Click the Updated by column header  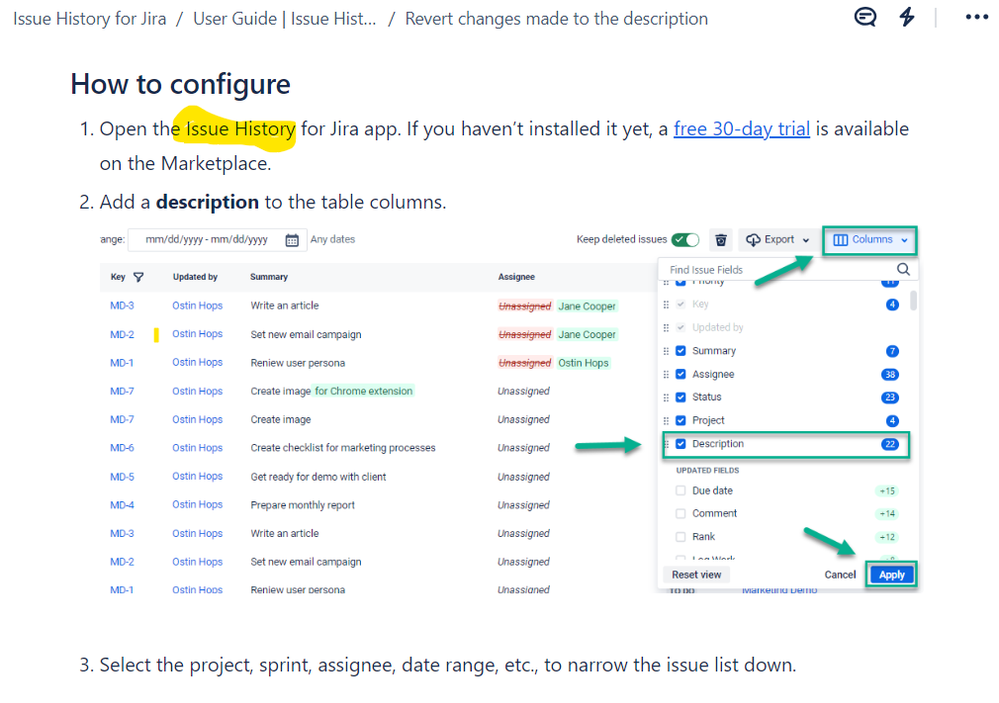(x=195, y=277)
